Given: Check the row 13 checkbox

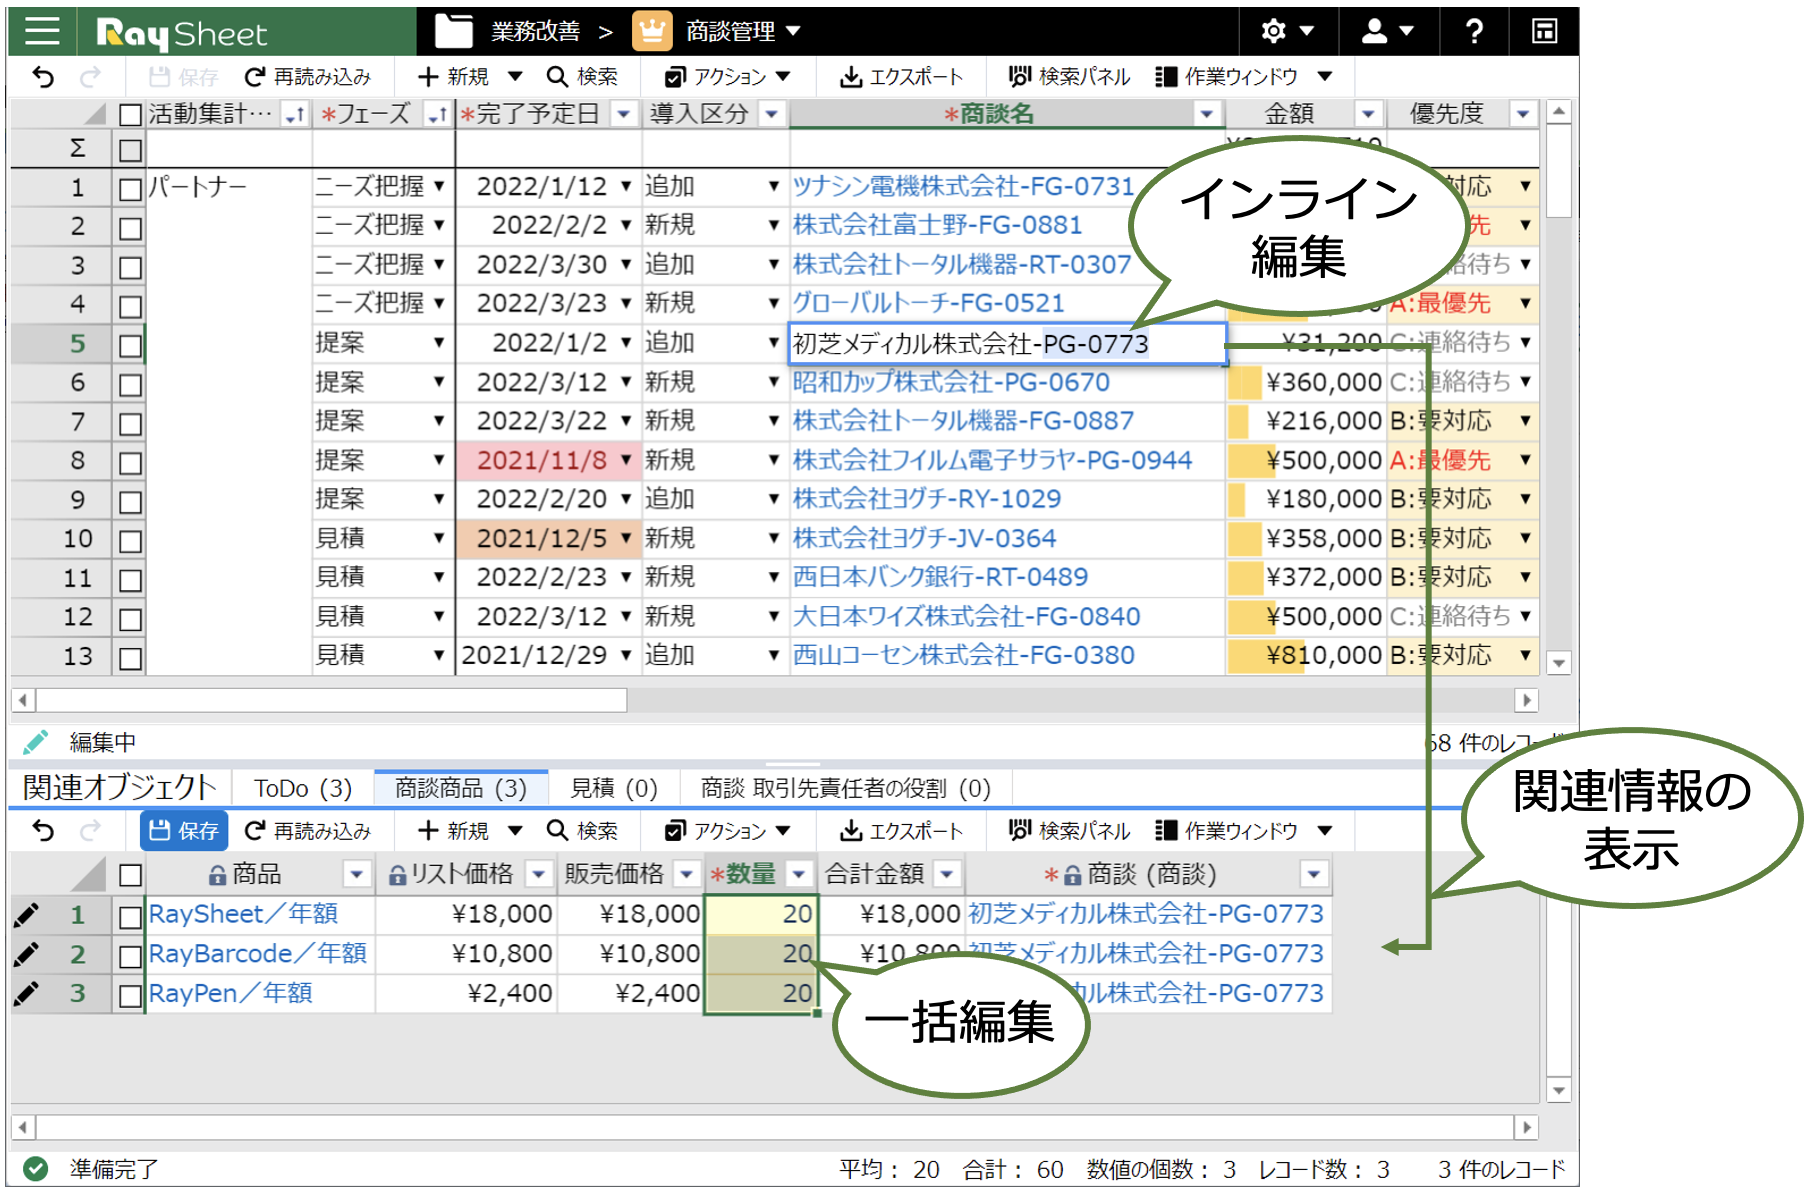Looking at the screenshot, I should (x=130, y=658).
